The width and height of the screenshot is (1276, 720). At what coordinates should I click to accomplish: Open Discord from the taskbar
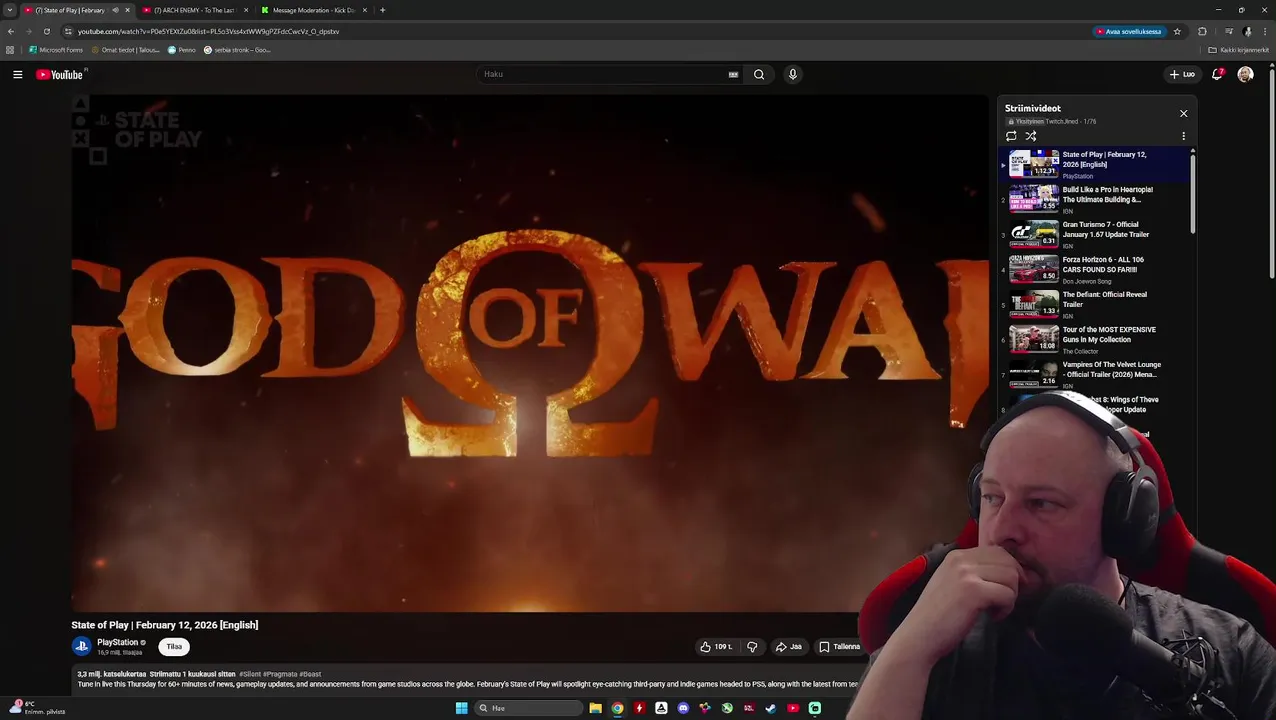coord(683,708)
